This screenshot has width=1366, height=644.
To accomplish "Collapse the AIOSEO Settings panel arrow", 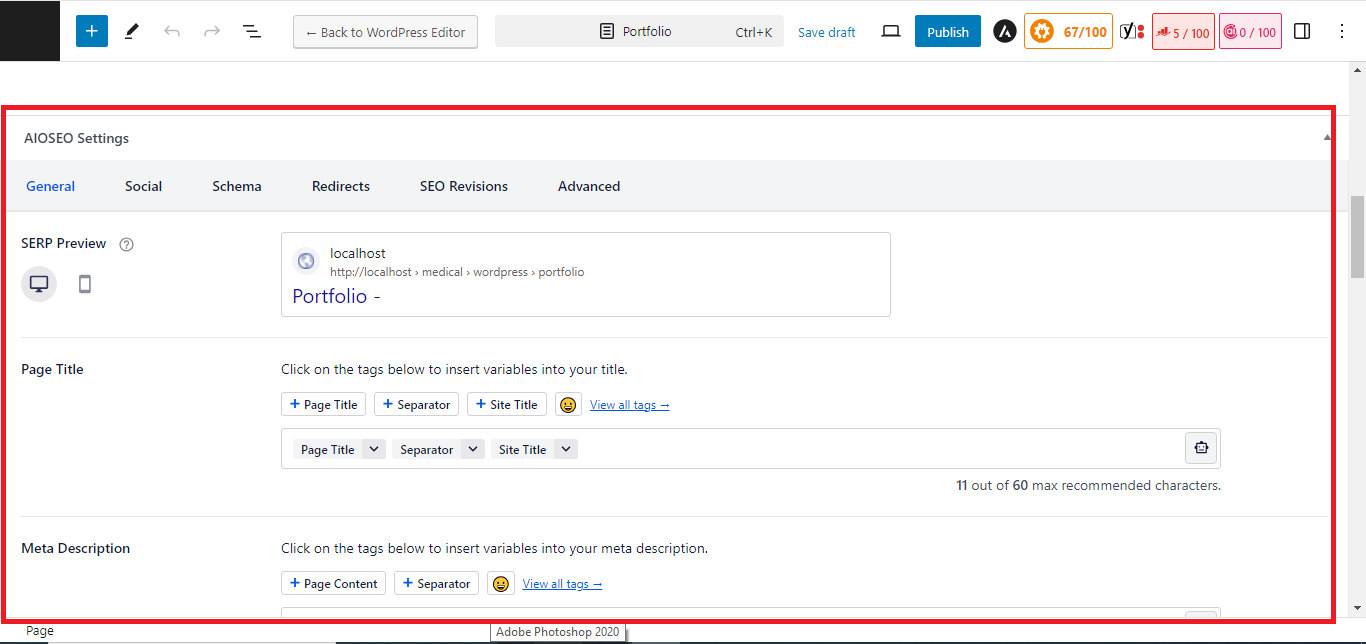I will pos(1327,138).
